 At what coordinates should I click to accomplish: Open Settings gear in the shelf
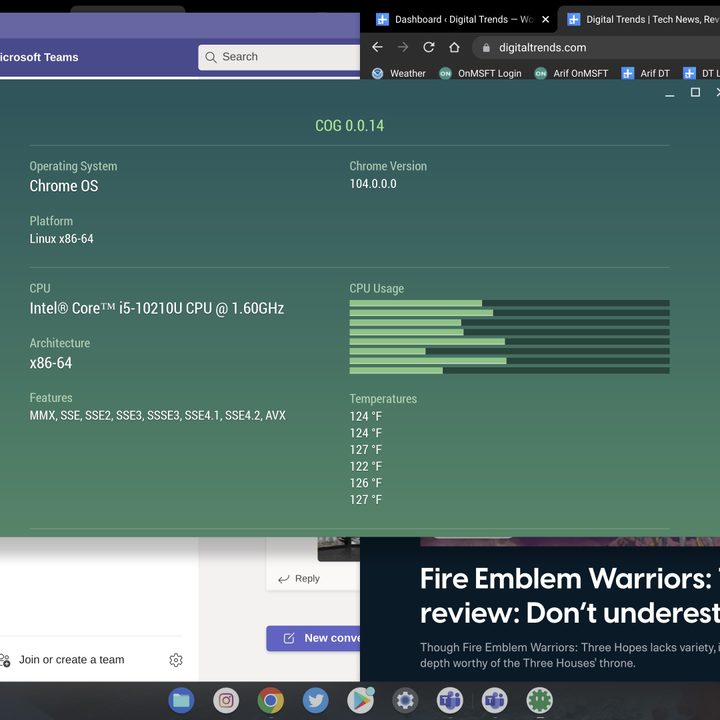[405, 700]
